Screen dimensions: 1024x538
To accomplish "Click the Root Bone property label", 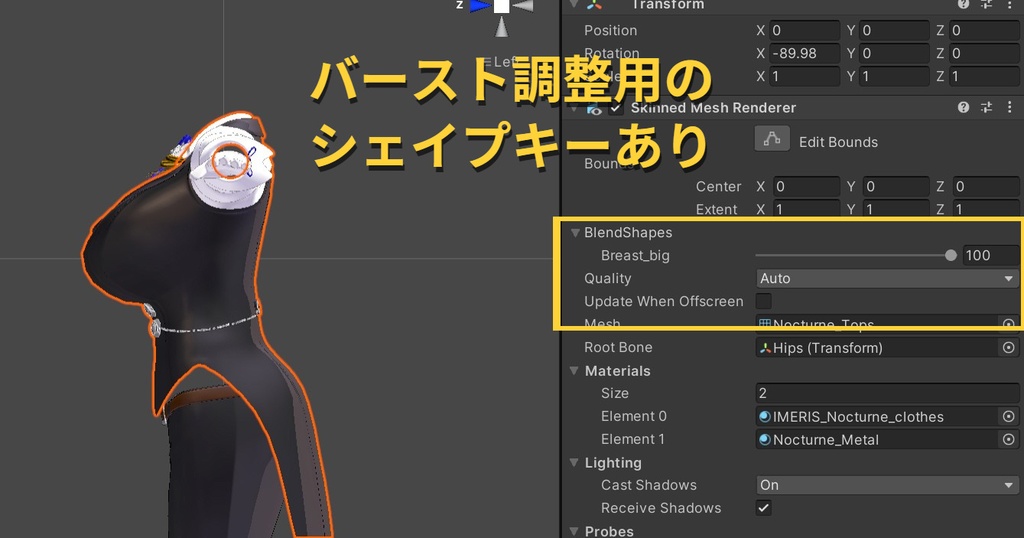I will coord(618,347).
